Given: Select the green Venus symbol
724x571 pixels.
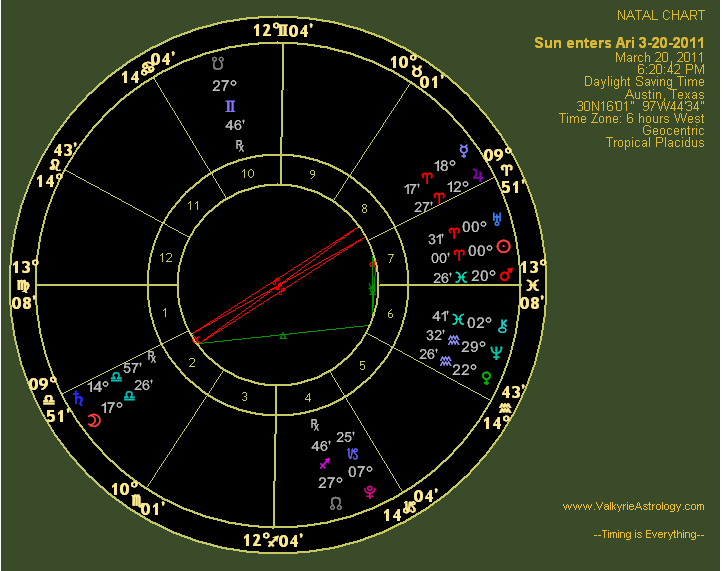Looking at the screenshot, I should [487, 377].
